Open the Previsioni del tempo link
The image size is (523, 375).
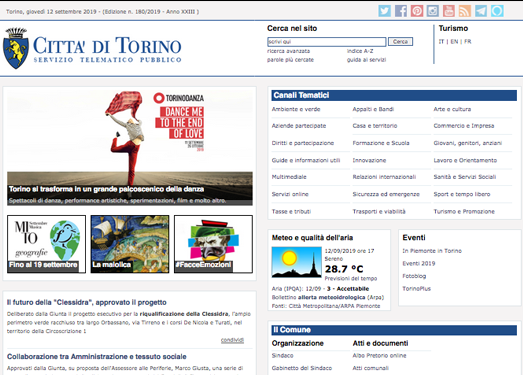351,279
